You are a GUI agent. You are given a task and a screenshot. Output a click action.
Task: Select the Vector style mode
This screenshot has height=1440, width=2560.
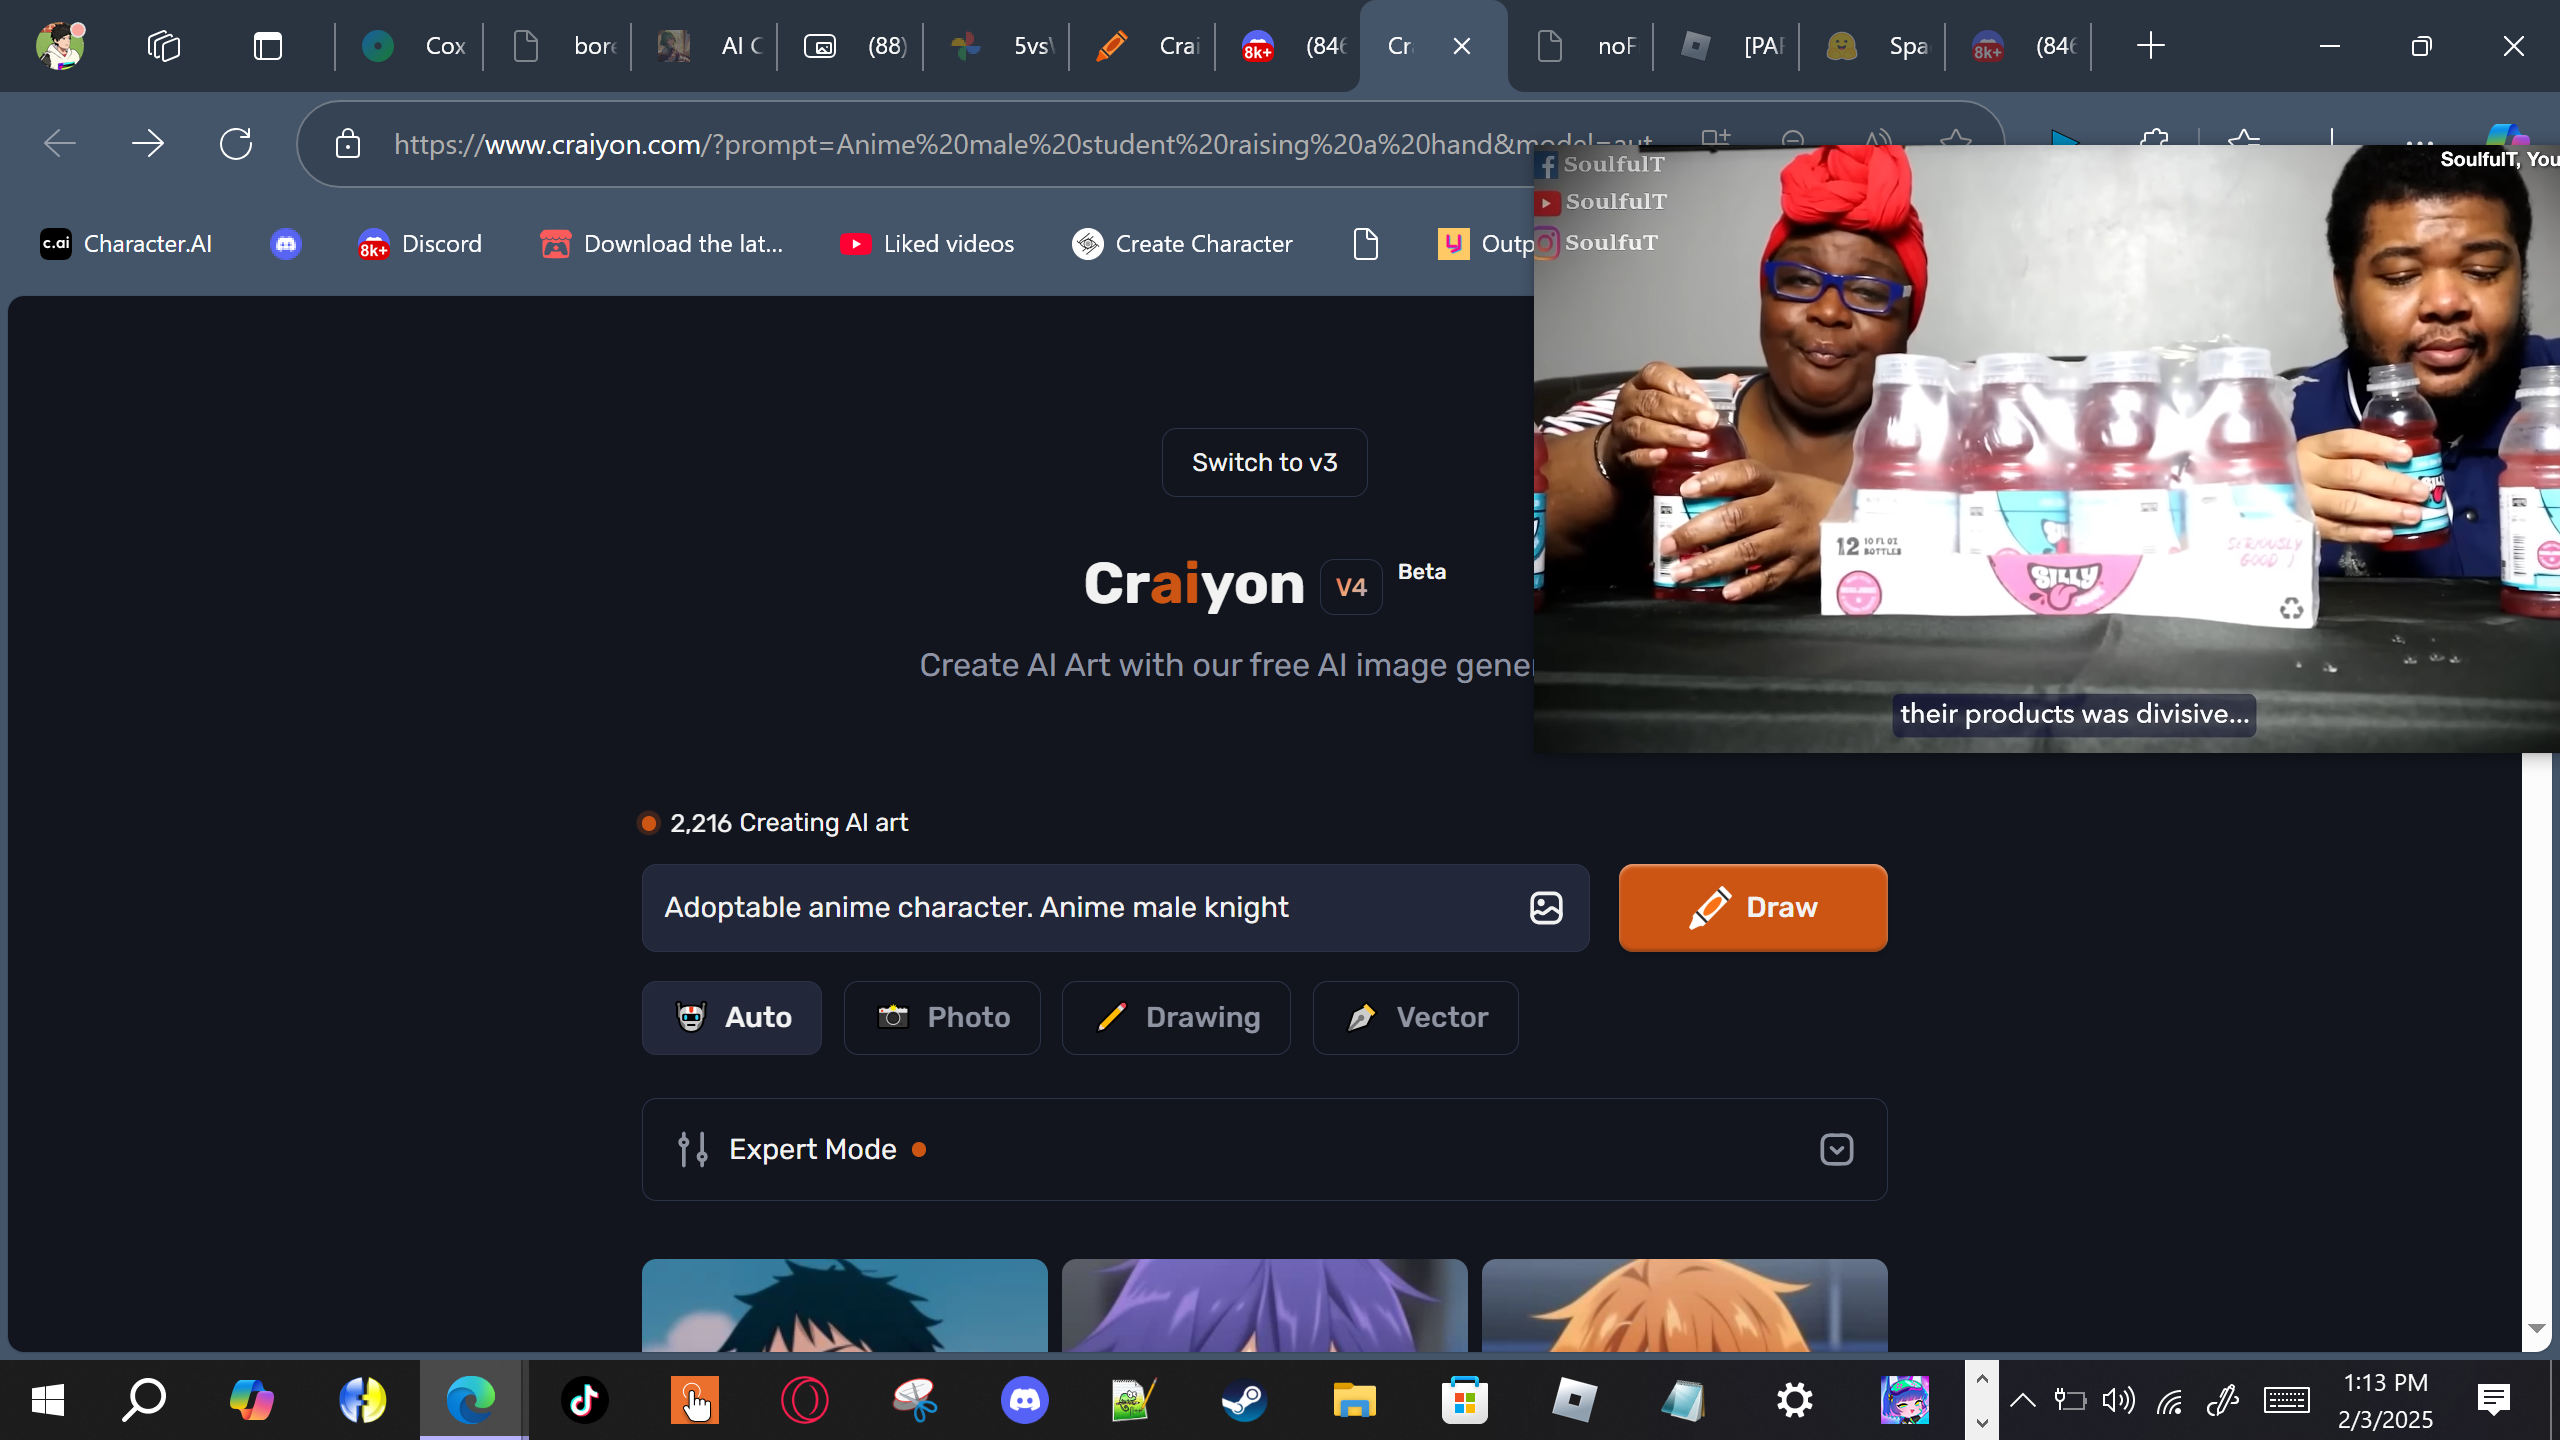click(x=1416, y=1017)
